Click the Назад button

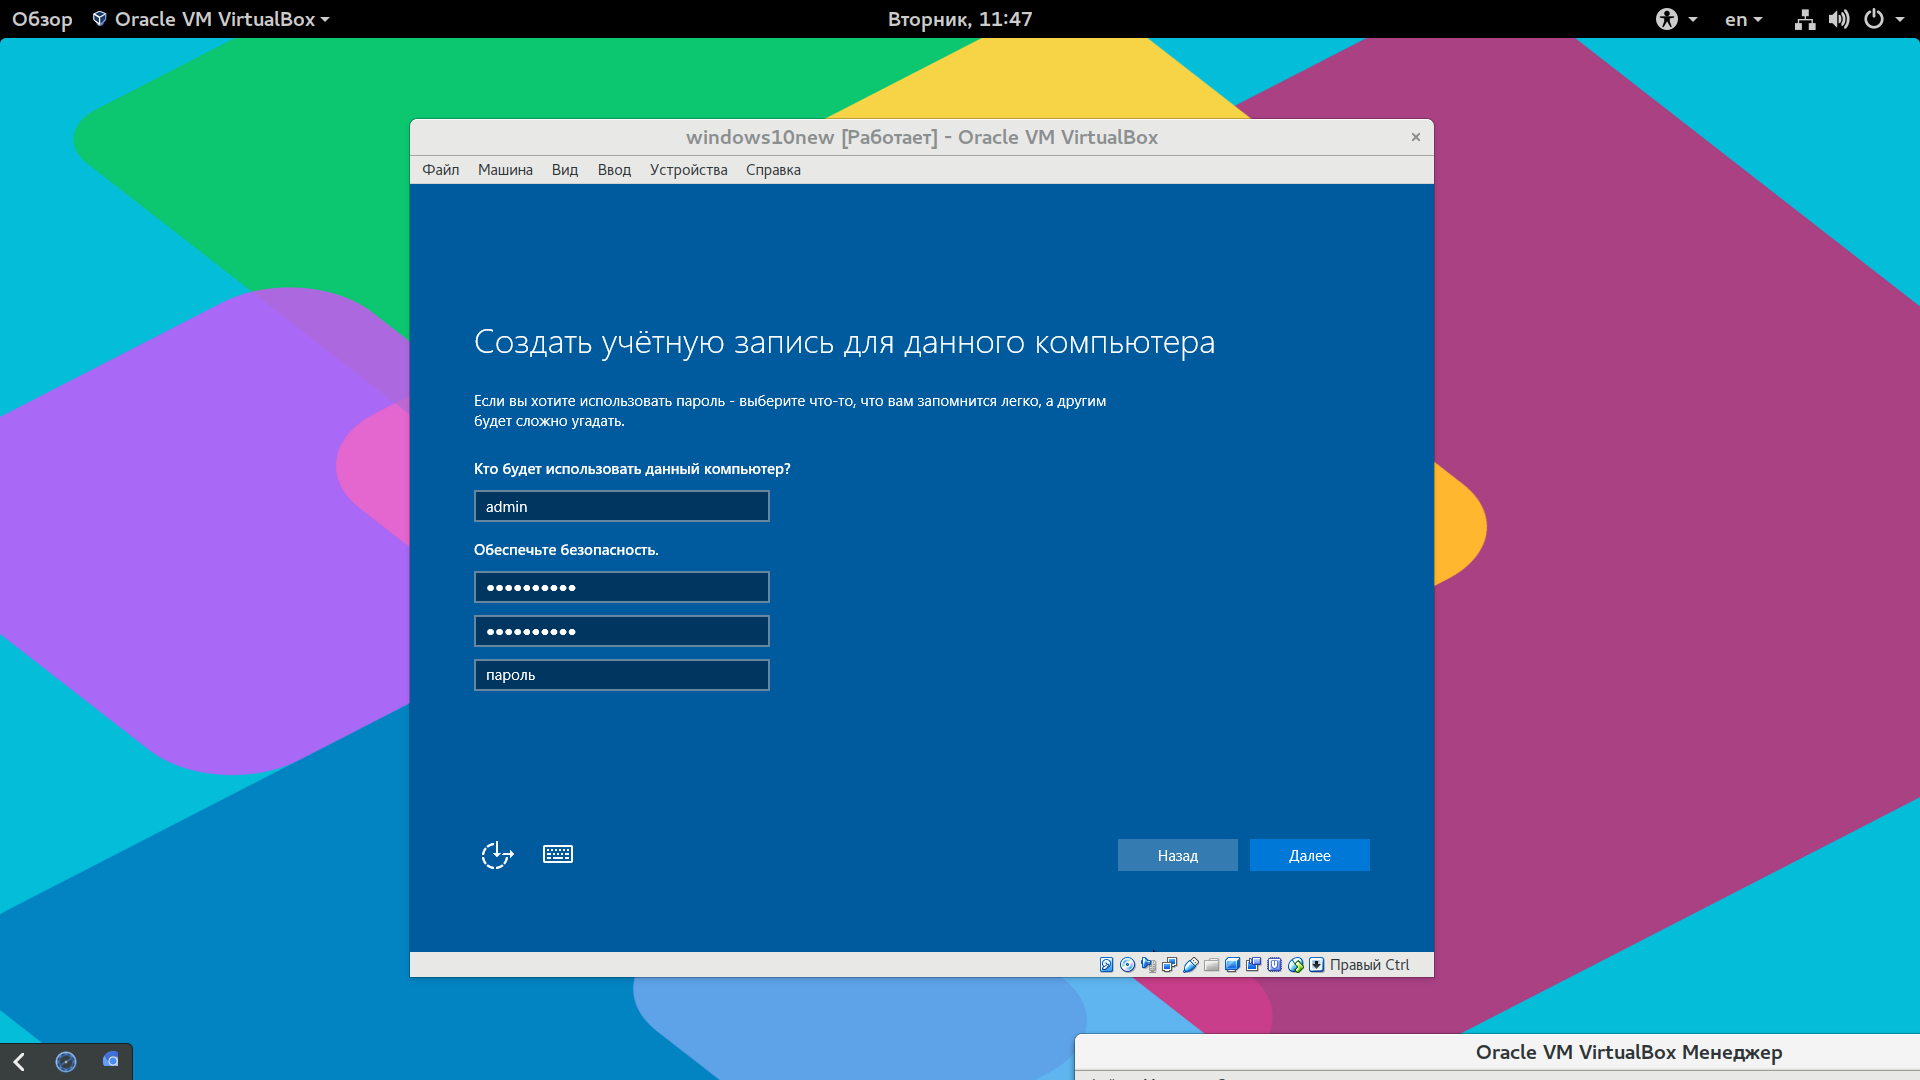tap(1178, 855)
